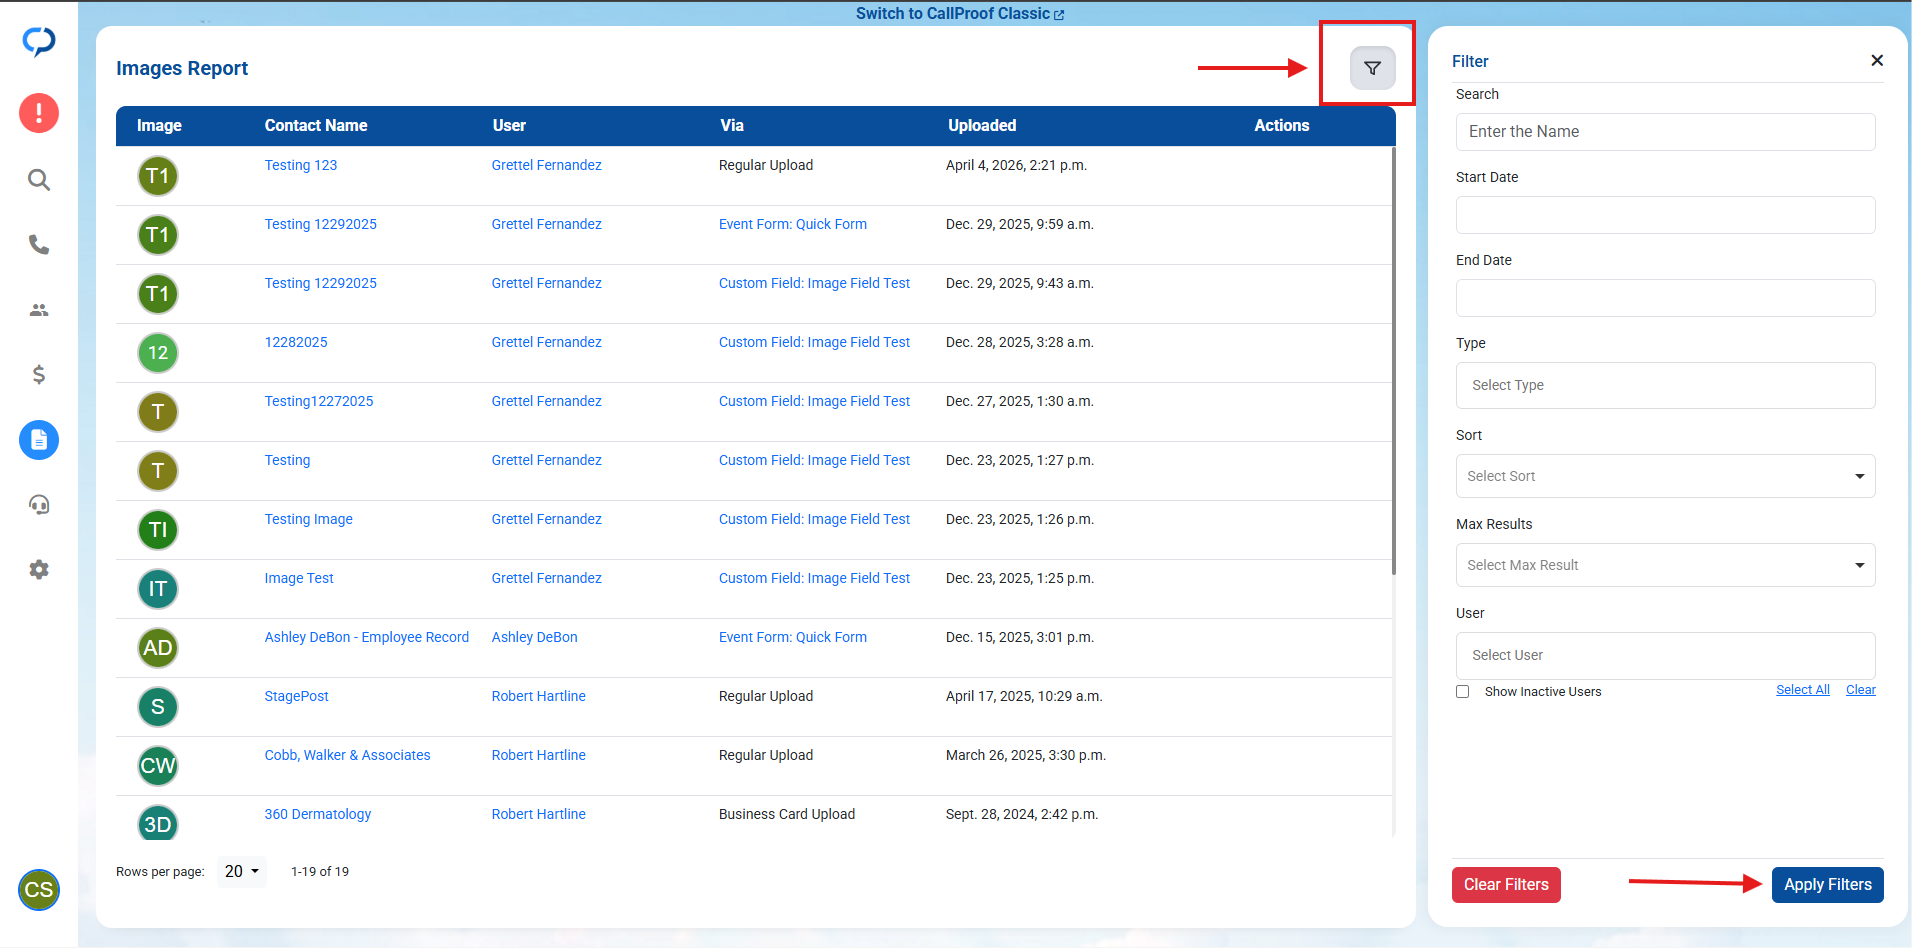Viewport: 1912px width, 948px height.
Task: Click the CallProof logo icon
Action: tap(39, 42)
